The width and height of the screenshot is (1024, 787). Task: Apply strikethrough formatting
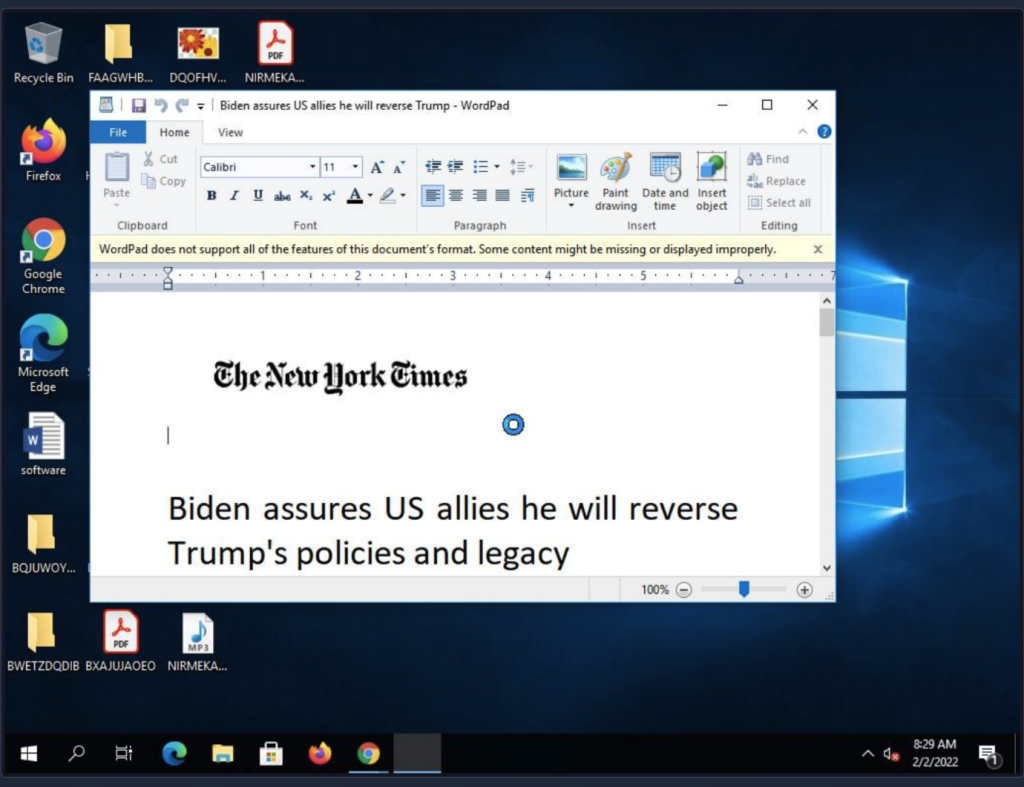[x=282, y=196]
